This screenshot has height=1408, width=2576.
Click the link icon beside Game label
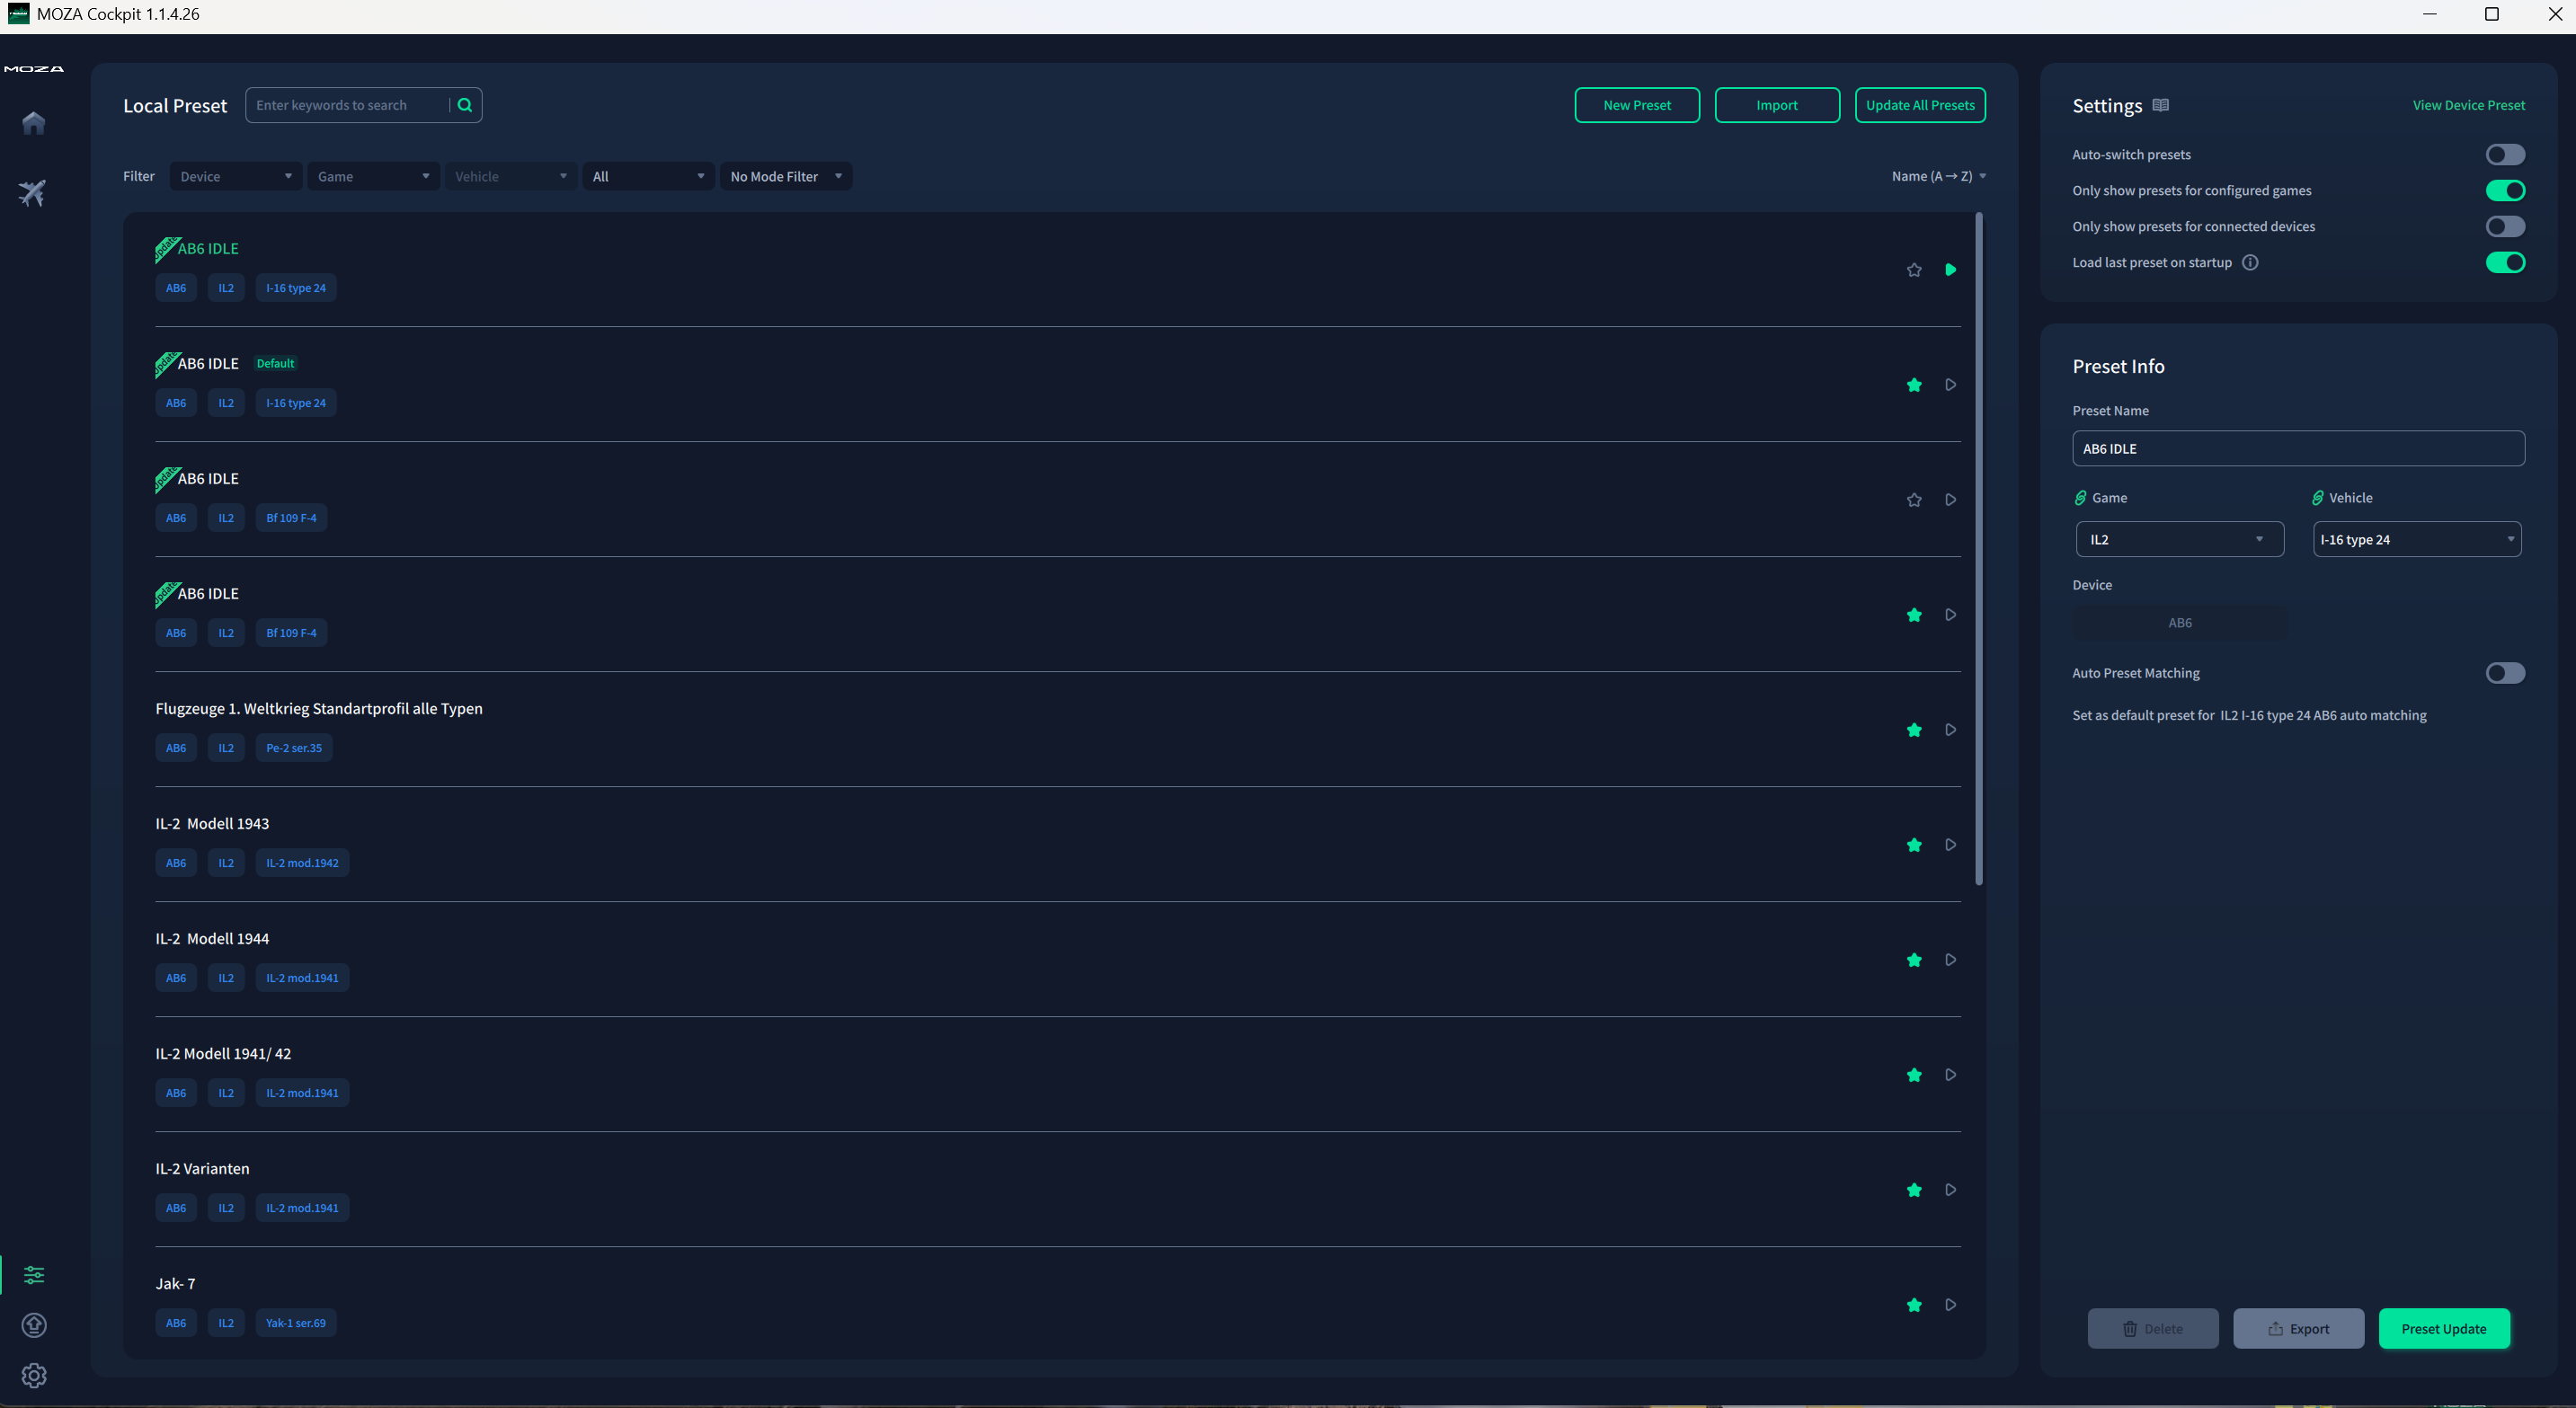click(x=2080, y=498)
